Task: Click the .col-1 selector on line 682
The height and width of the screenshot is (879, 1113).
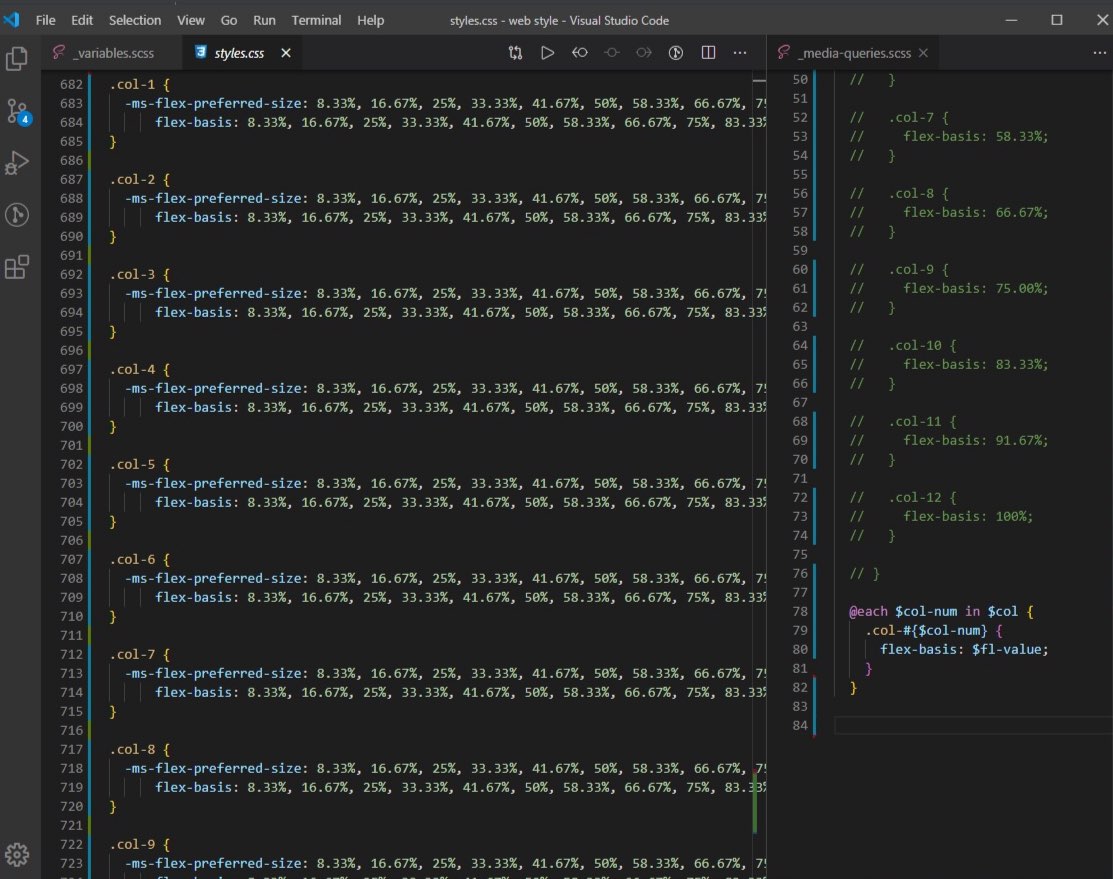Action: pyautogui.click(x=132, y=84)
